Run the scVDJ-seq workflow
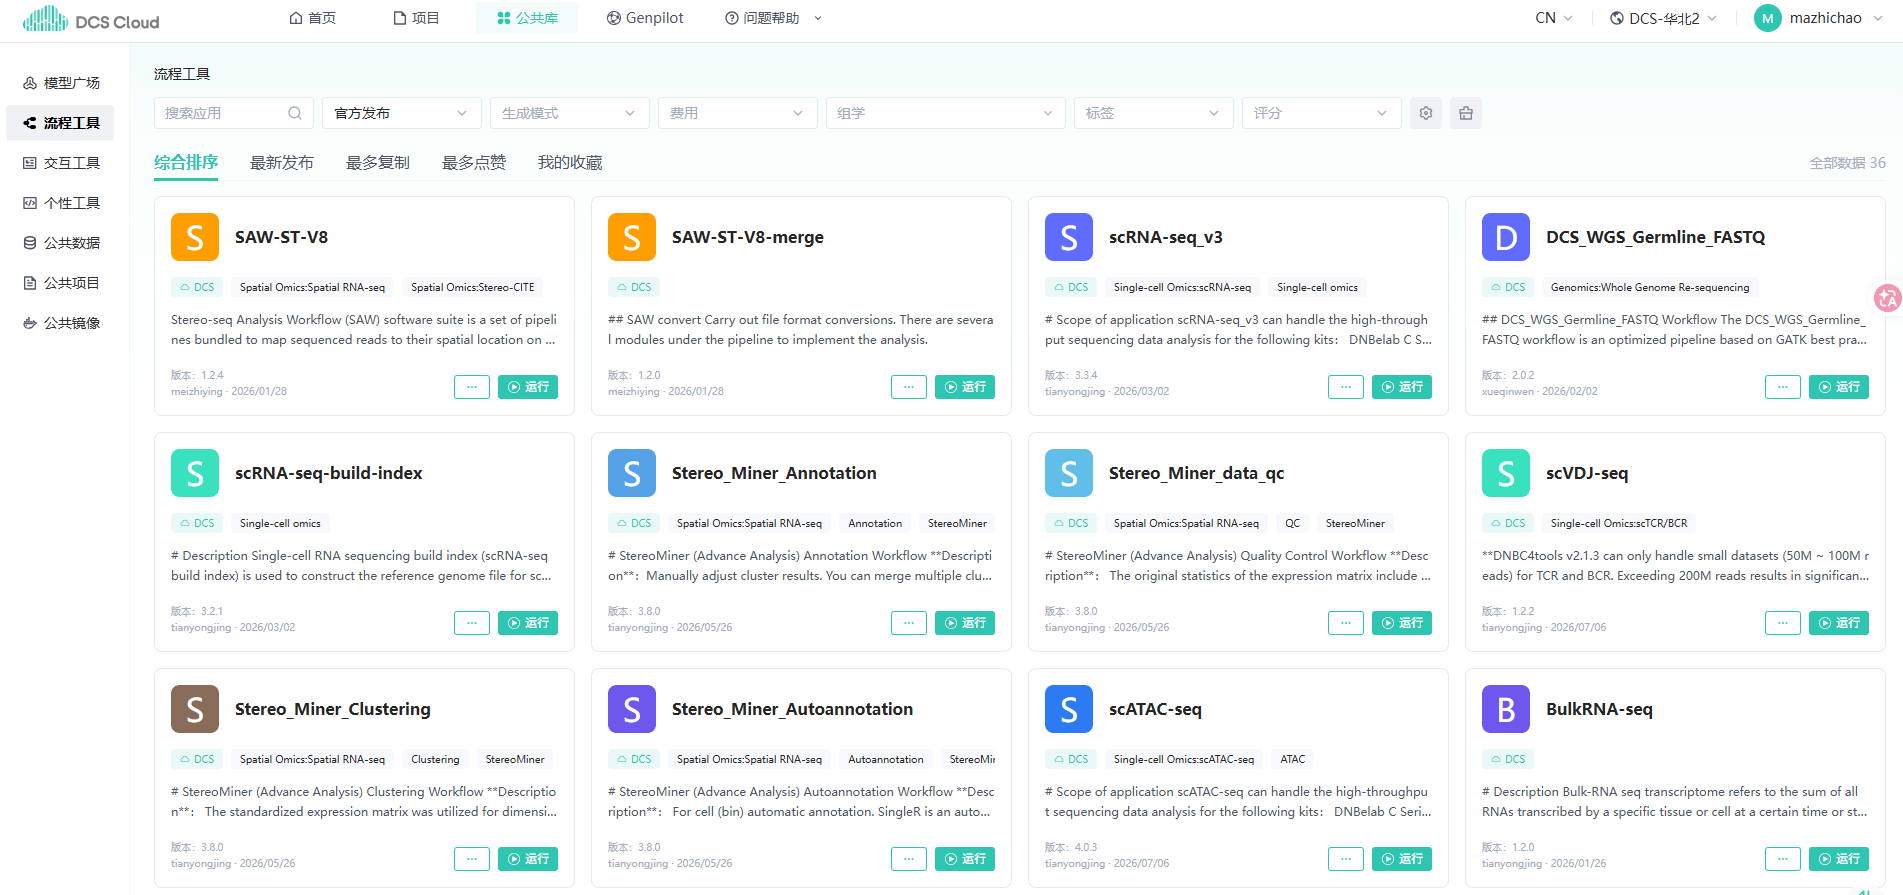Viewport: 1903px width, 895px height. (1839, 623)
